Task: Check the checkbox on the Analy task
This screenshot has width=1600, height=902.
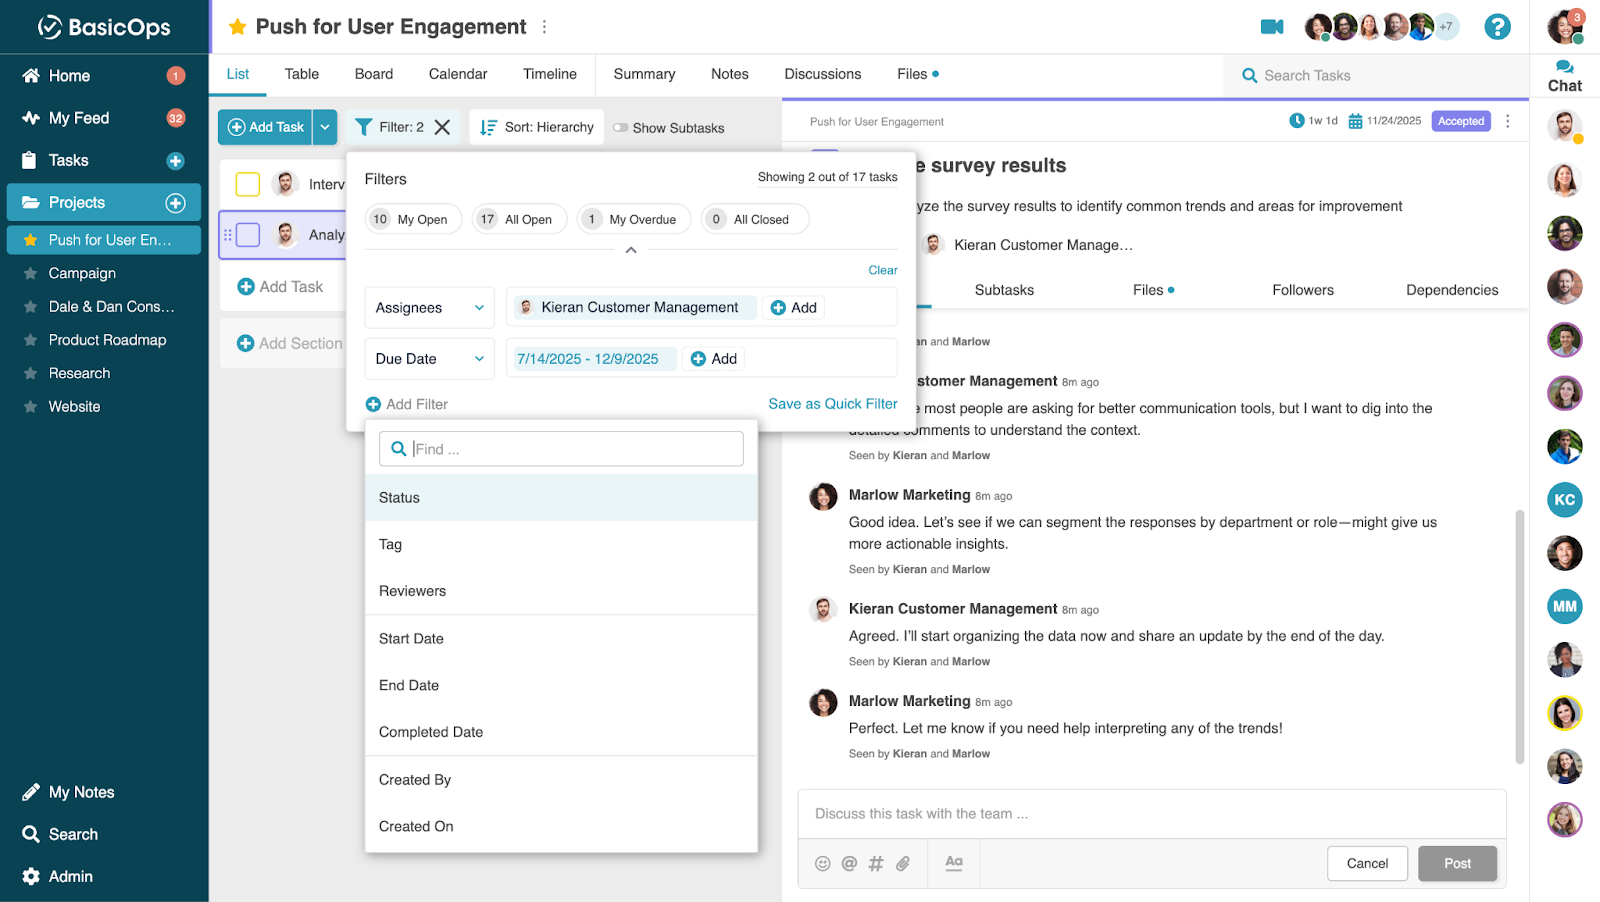Action: [248, 235]
